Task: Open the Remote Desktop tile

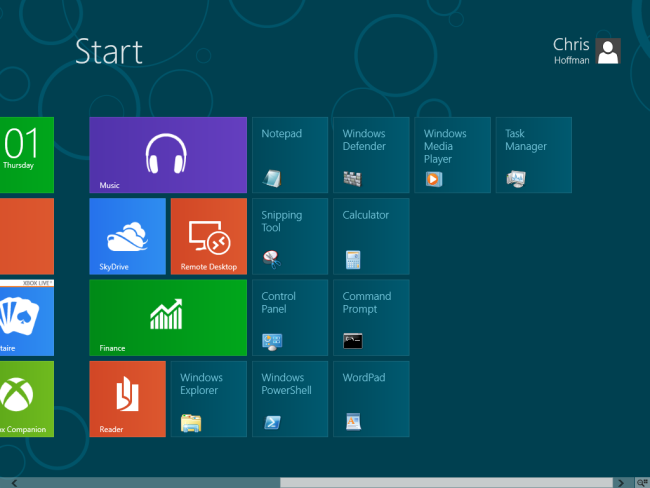Action: pyautogui.click(x=209, y=236)
